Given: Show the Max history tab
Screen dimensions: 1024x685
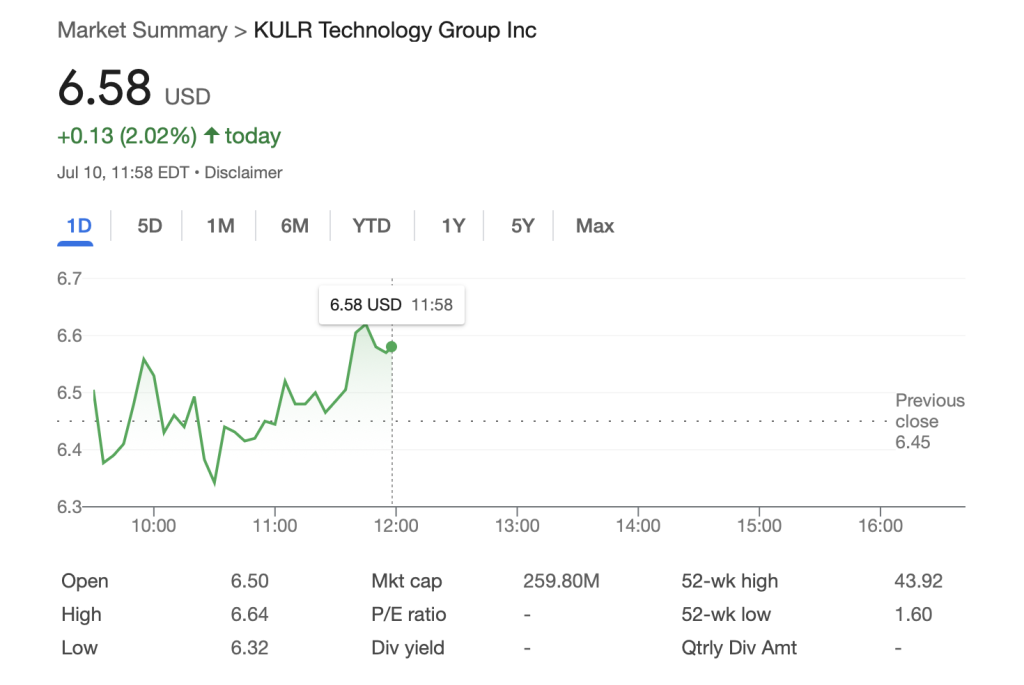Looking at the screenshot, I should (595, 226).
